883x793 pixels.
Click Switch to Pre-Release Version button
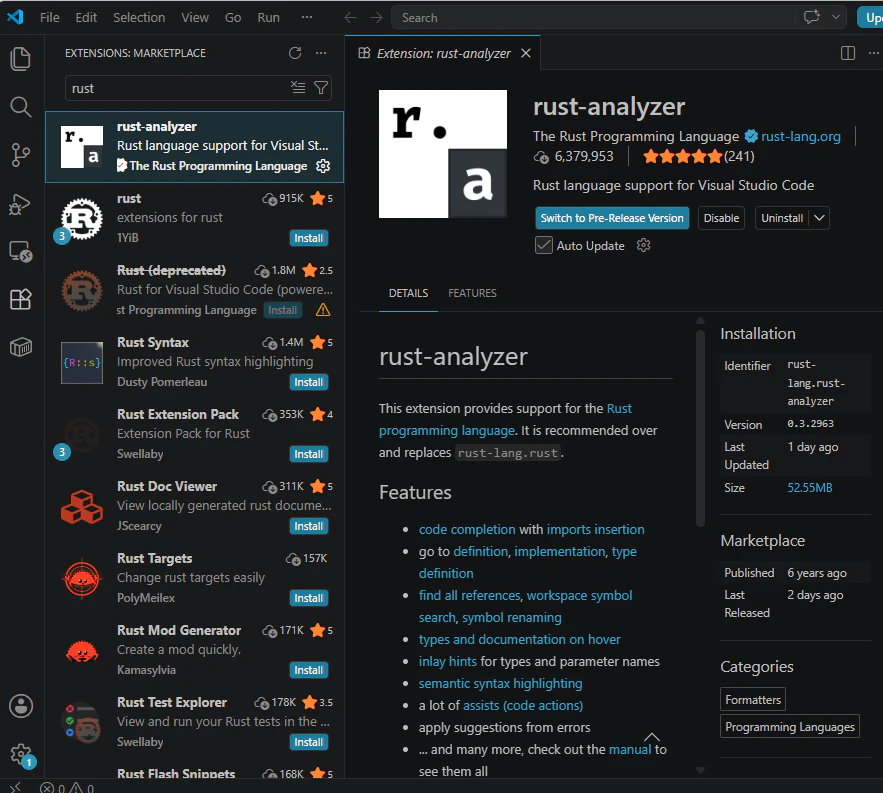click(612, 218)
